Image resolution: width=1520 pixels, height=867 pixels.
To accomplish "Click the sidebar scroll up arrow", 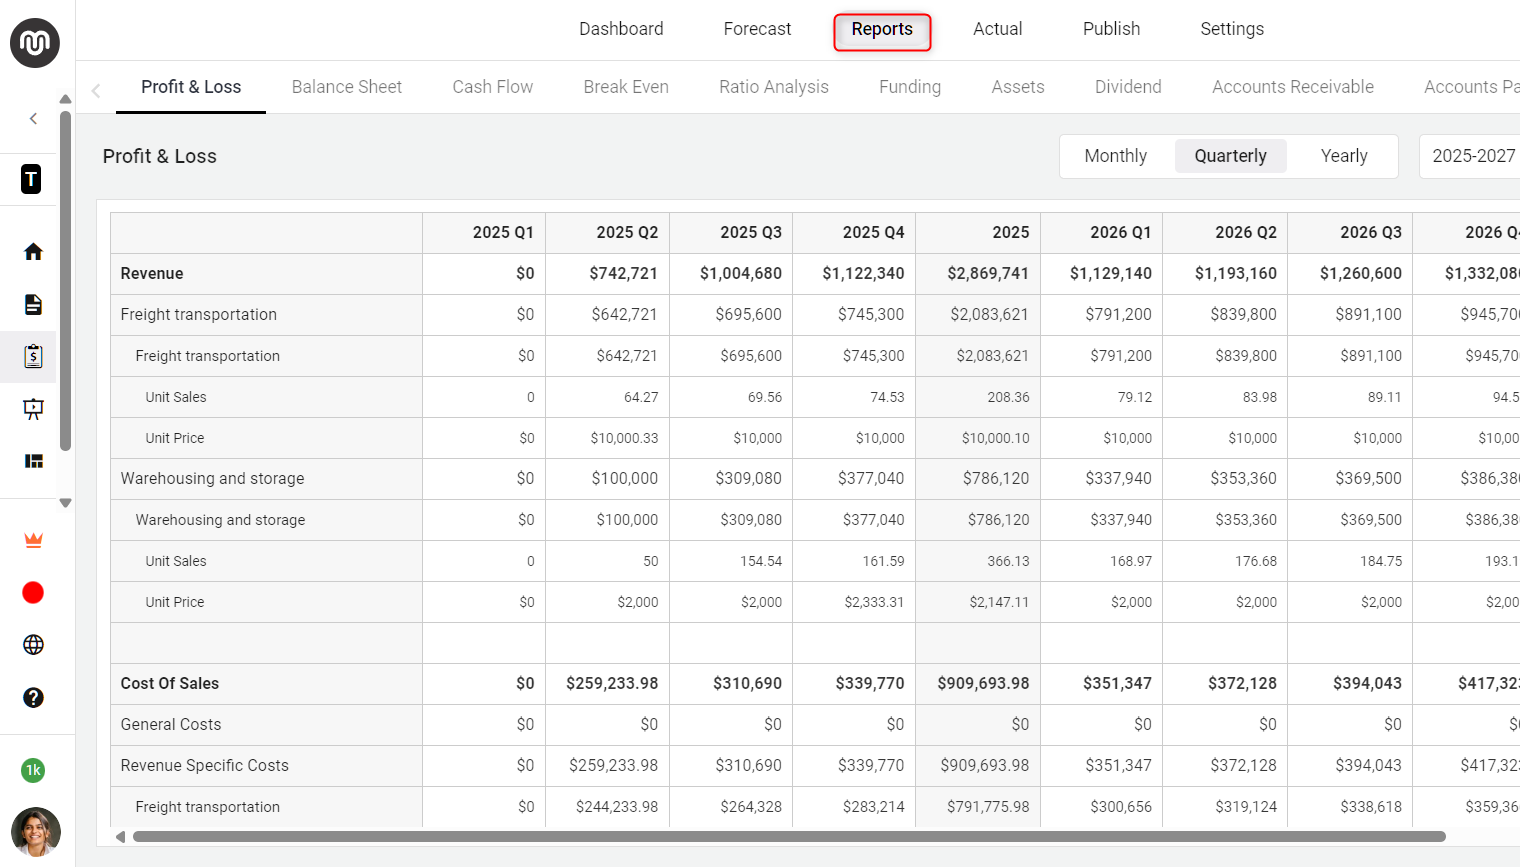I will coord(65,99).
